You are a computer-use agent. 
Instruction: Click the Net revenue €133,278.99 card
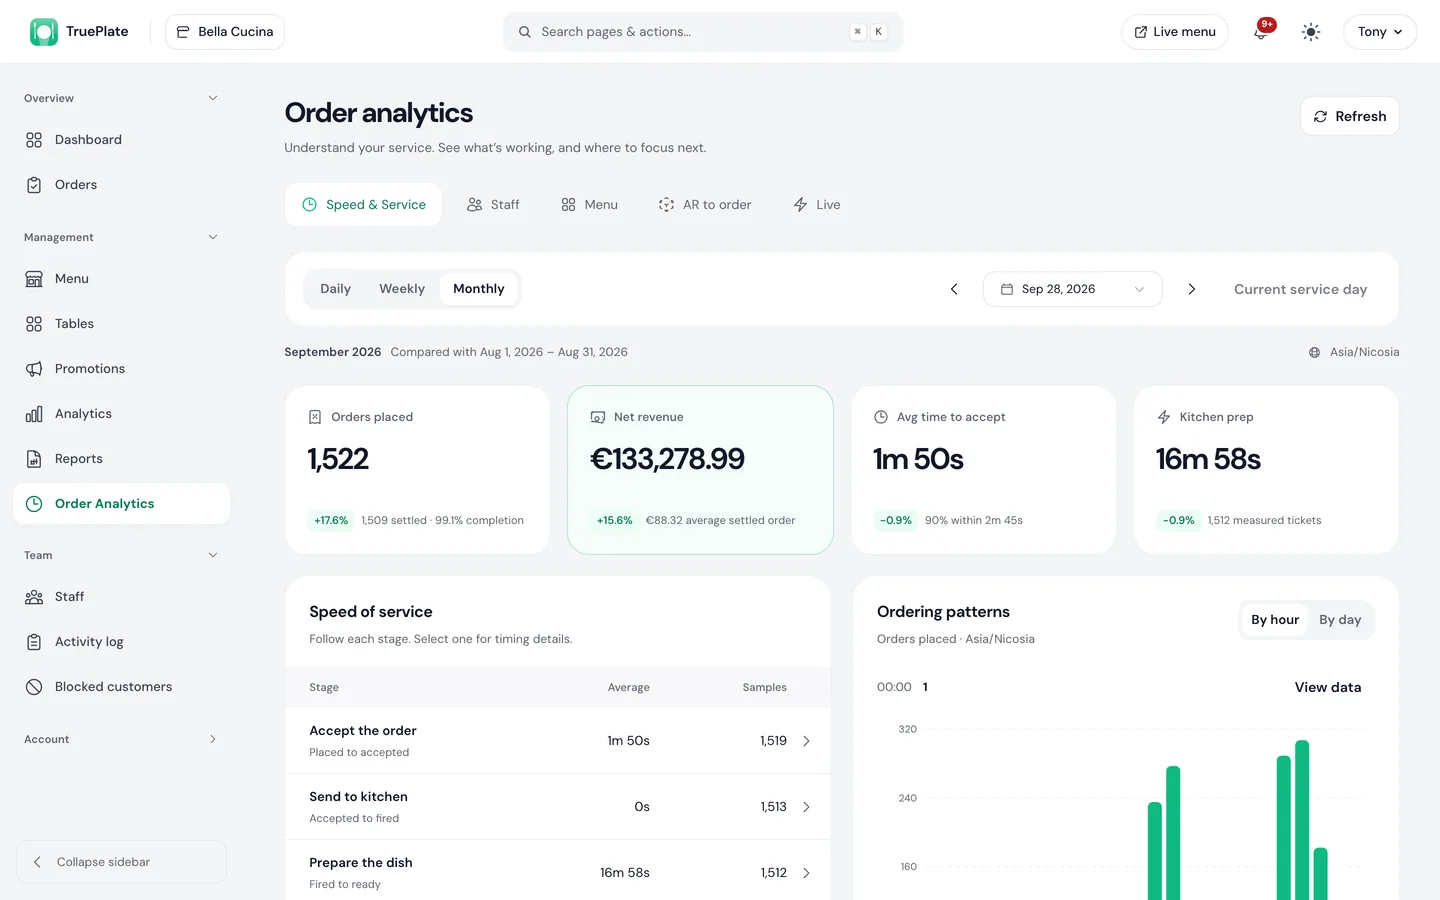(x=700, y=470)
